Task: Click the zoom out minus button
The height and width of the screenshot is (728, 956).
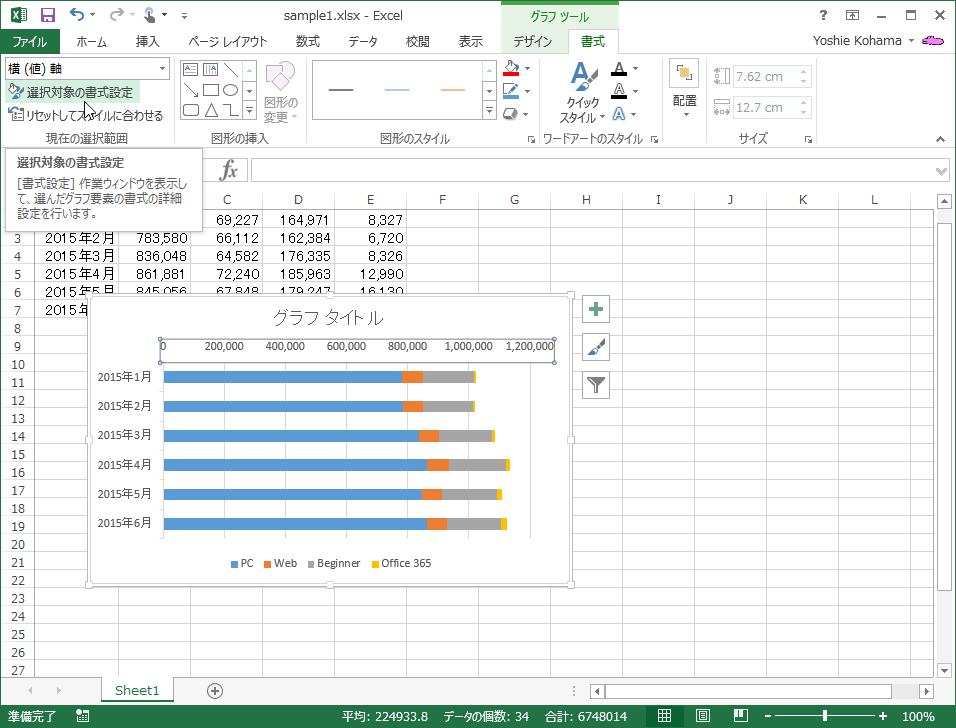Action: point(768,716)
